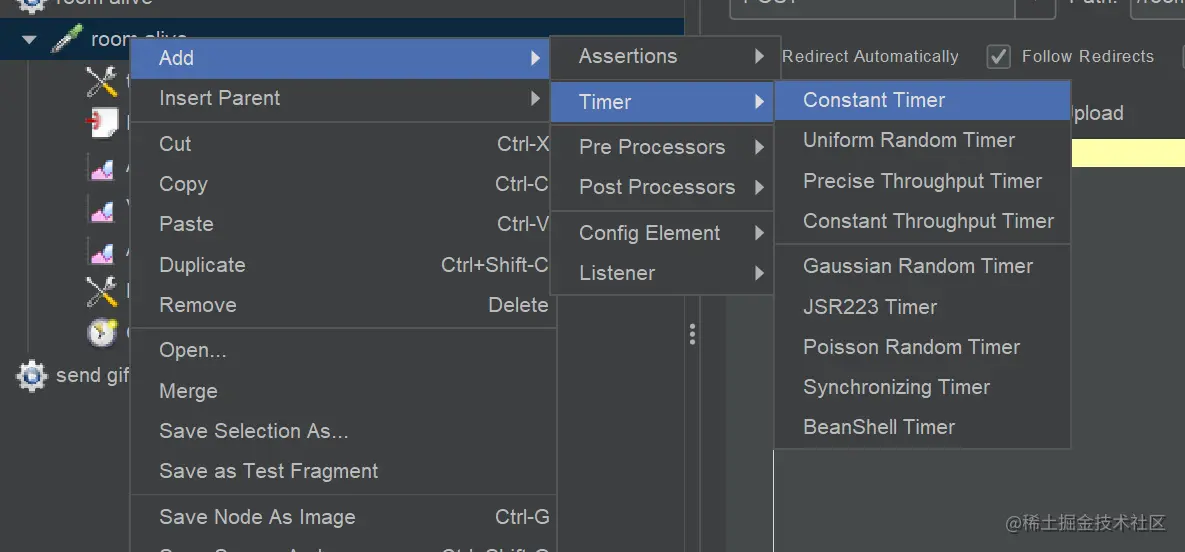This screenshot has height=552, width=1185.
Task: Click Duplicate in the context menu
Action: (x=202, y=265)
